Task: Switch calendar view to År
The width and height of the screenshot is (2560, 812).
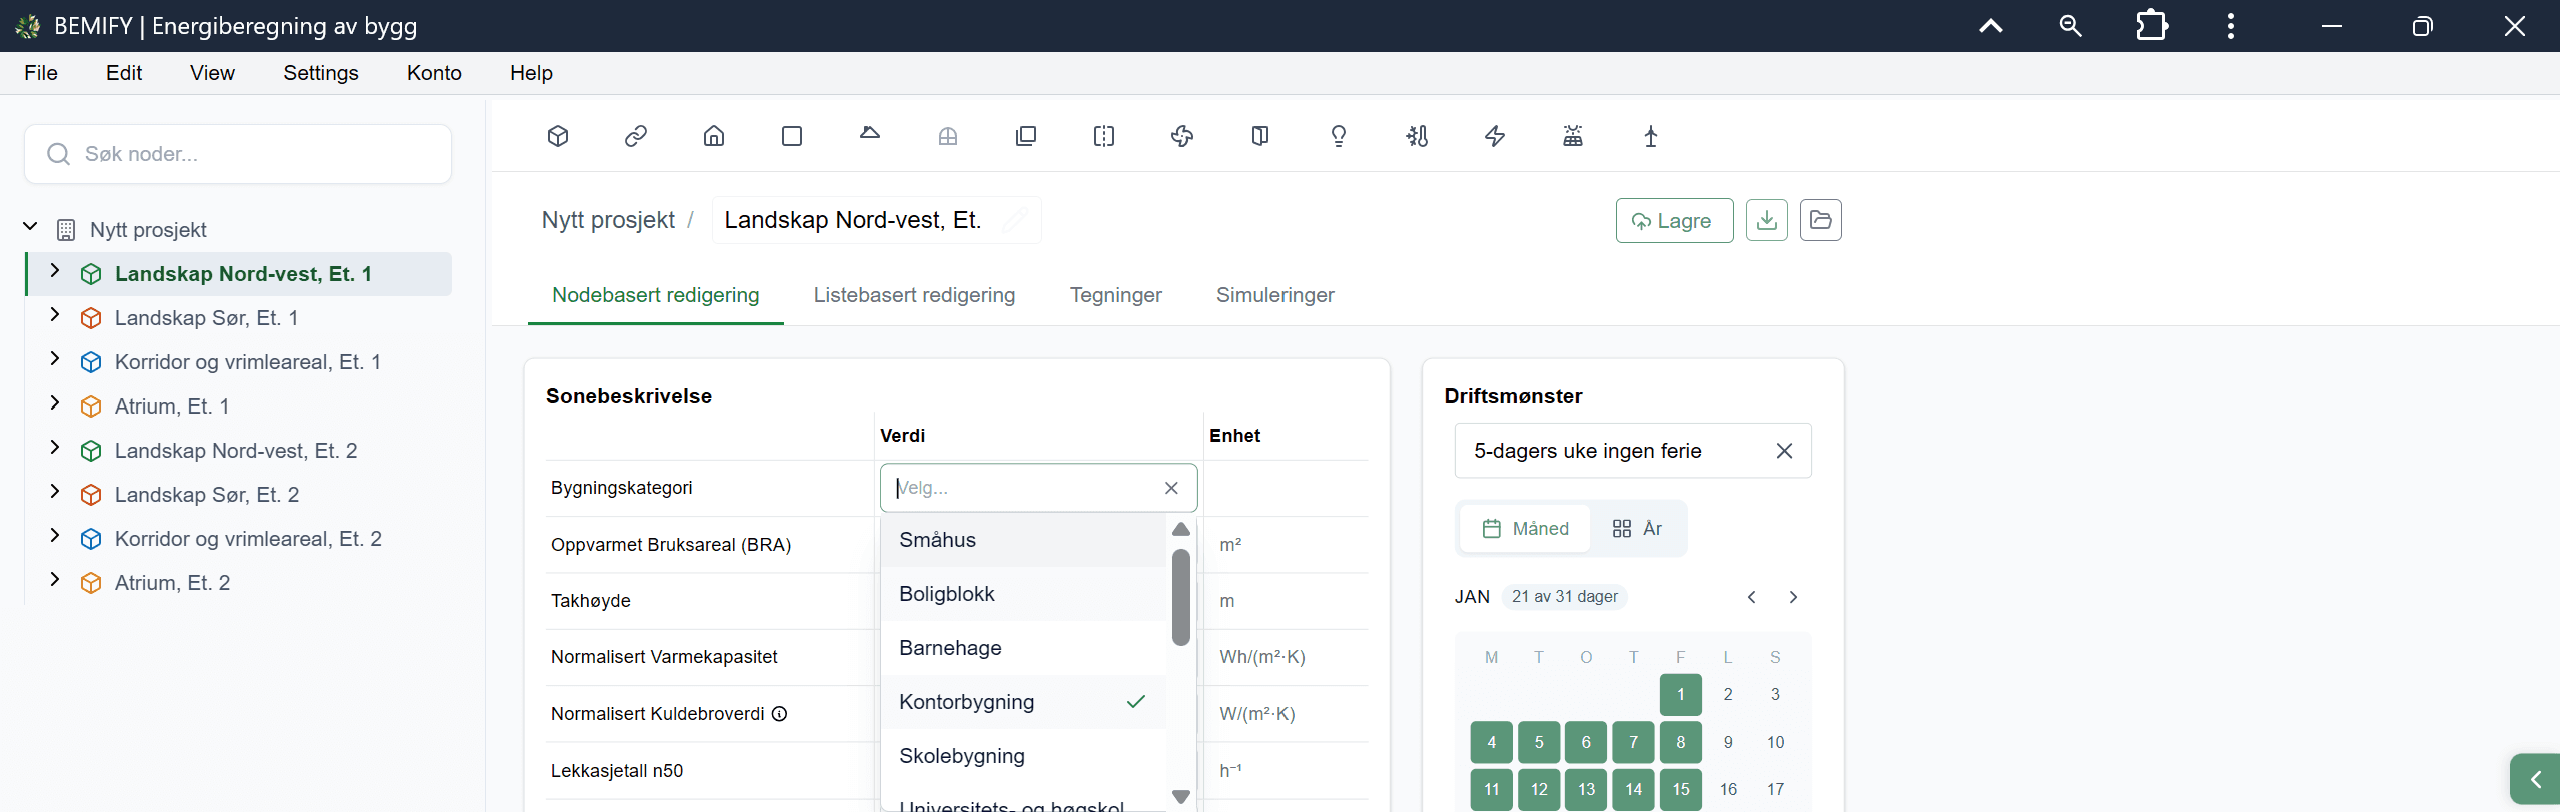Action: 1637,528
